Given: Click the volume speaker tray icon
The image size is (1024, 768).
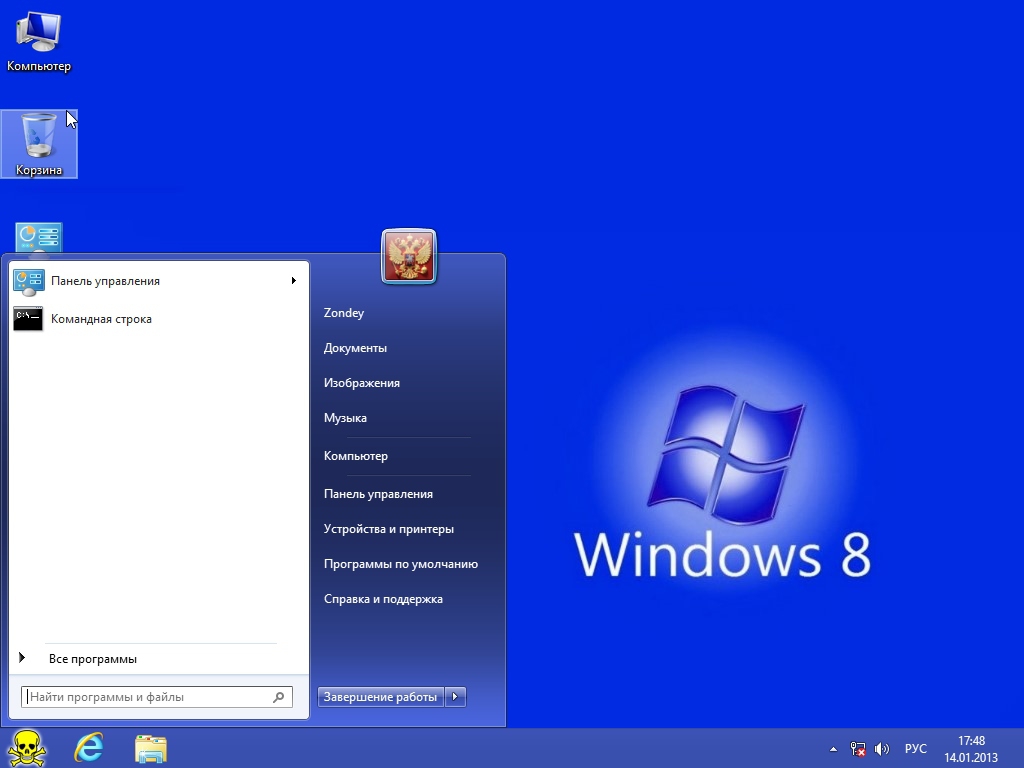Looking at the screenshot, I should tap(882, 749).
